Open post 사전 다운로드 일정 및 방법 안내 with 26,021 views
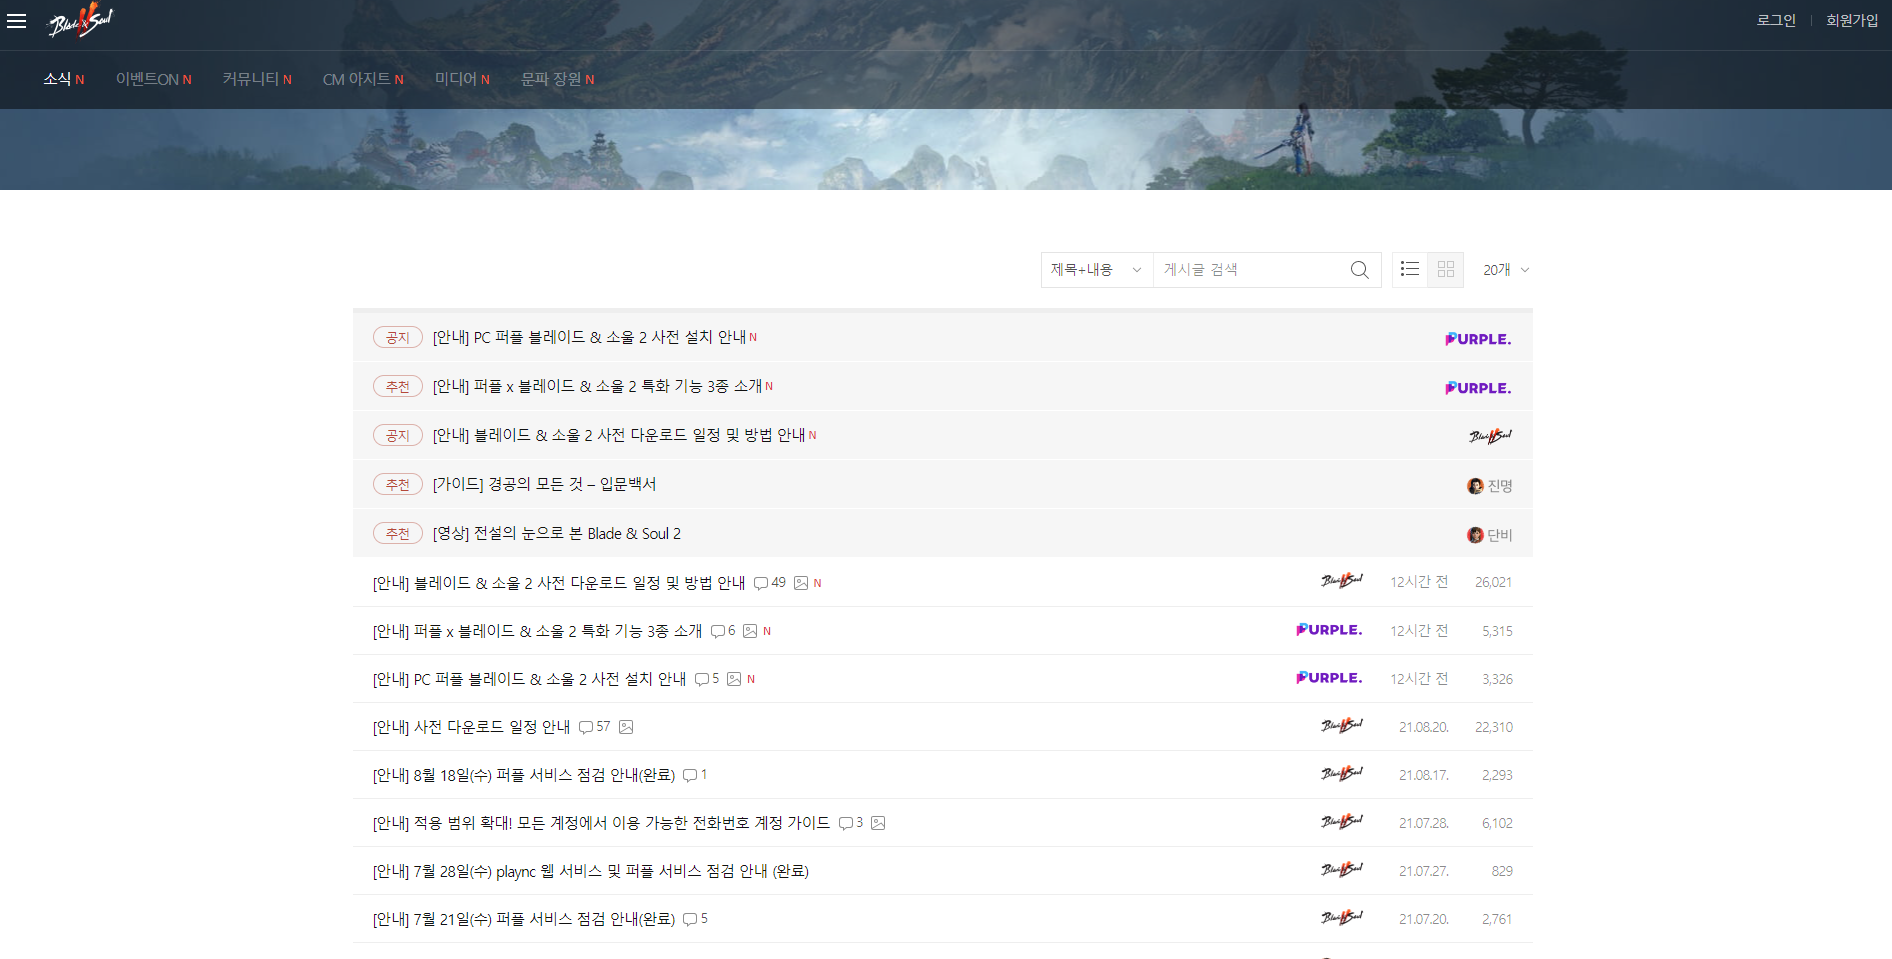Viewport: 1892px width, 959px height. (x=559, y=583)
